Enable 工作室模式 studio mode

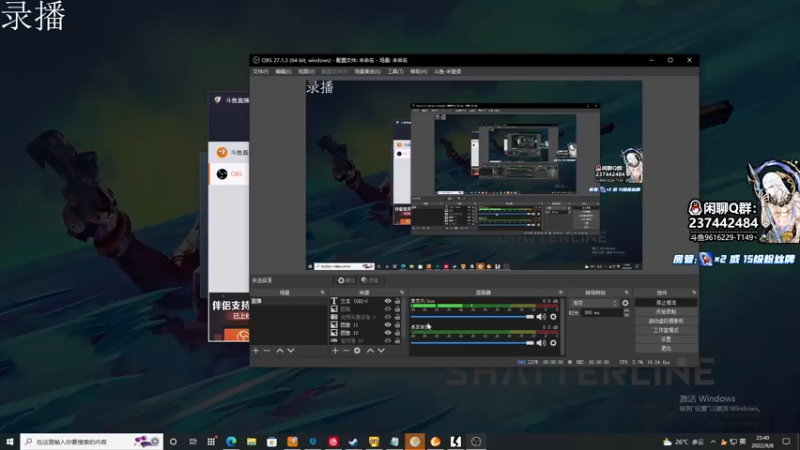pyautogui.click(x=666, y=330)
